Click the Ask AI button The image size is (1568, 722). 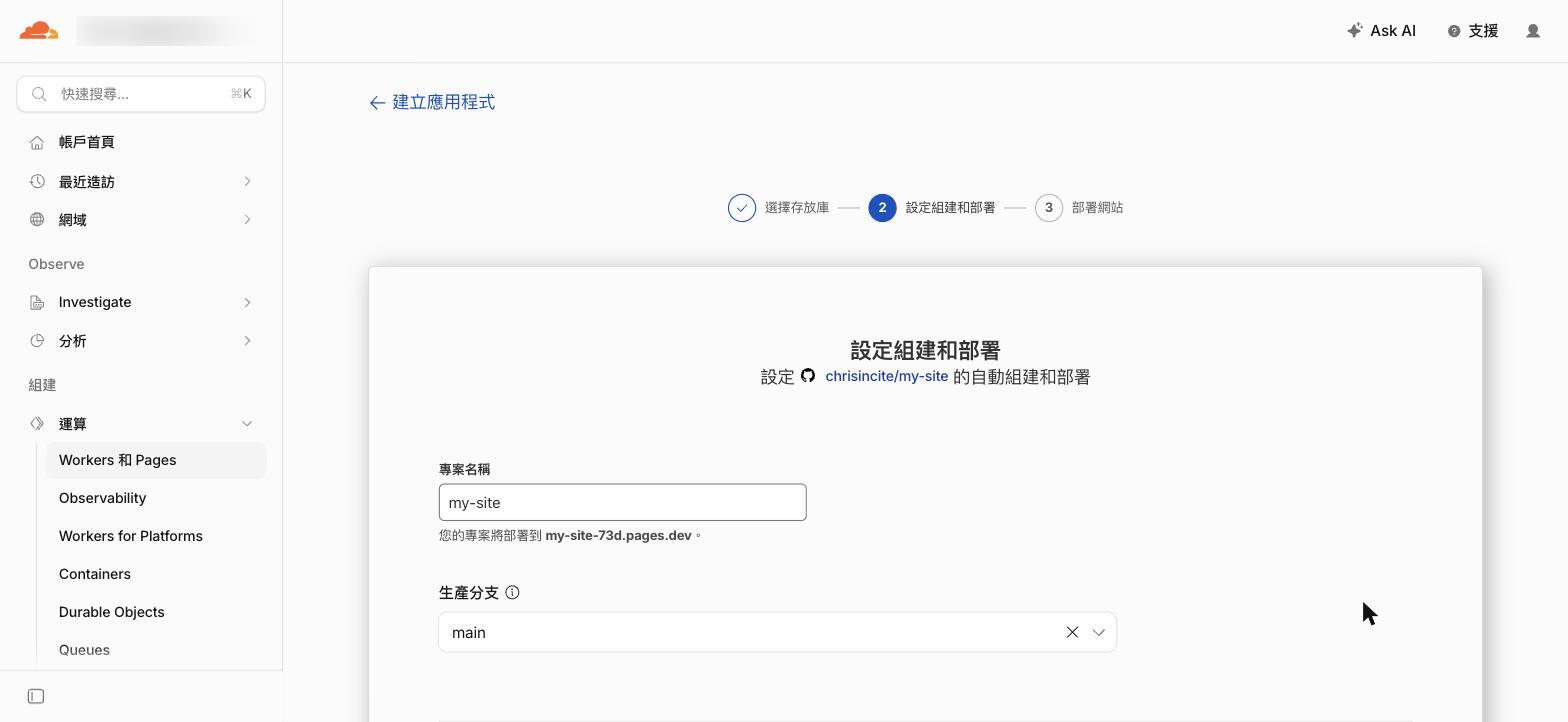point(1381,31)
